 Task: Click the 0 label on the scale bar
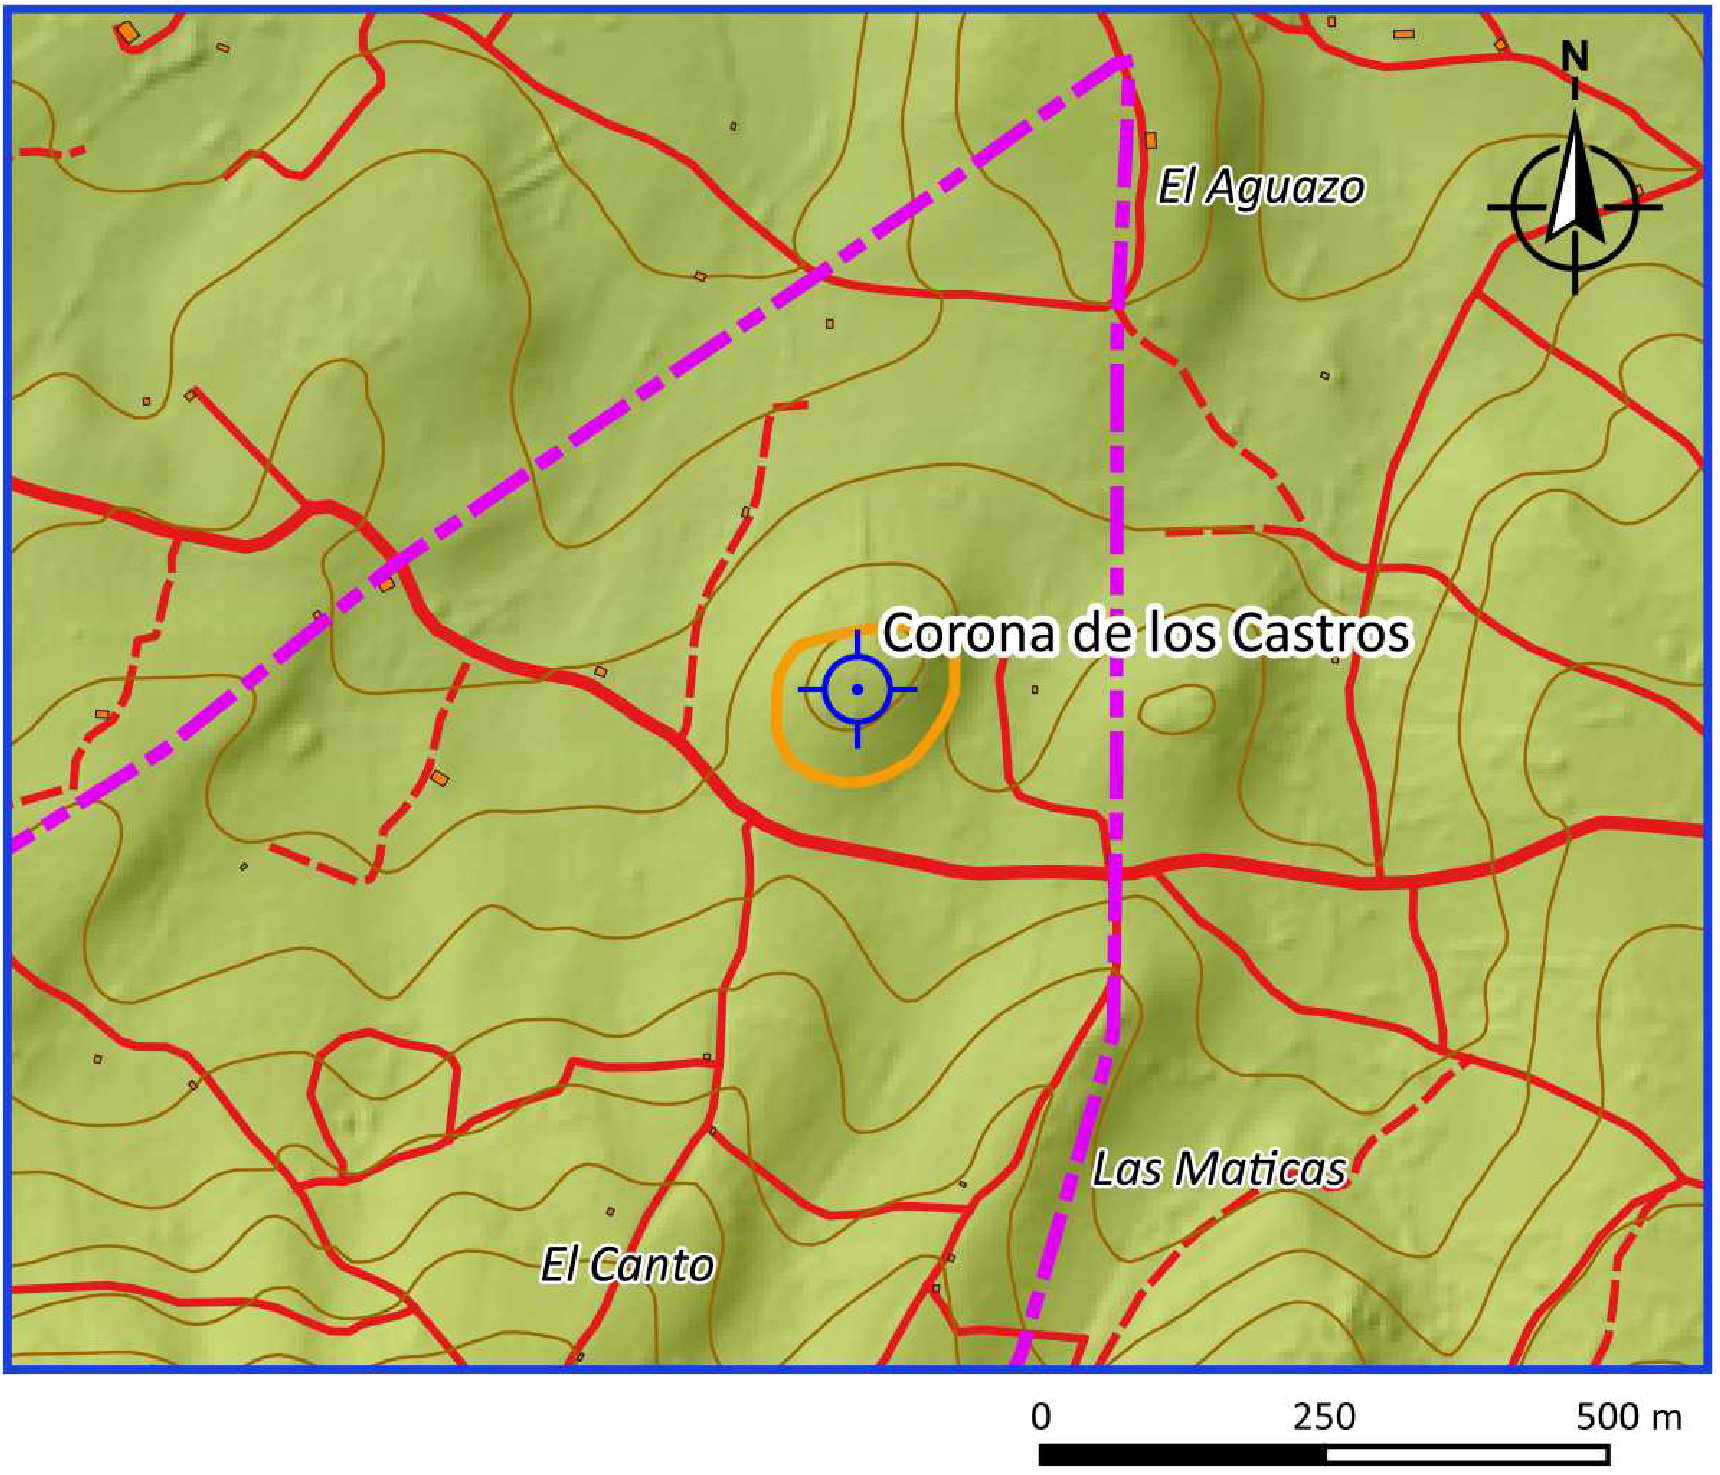point(1041,1416)
